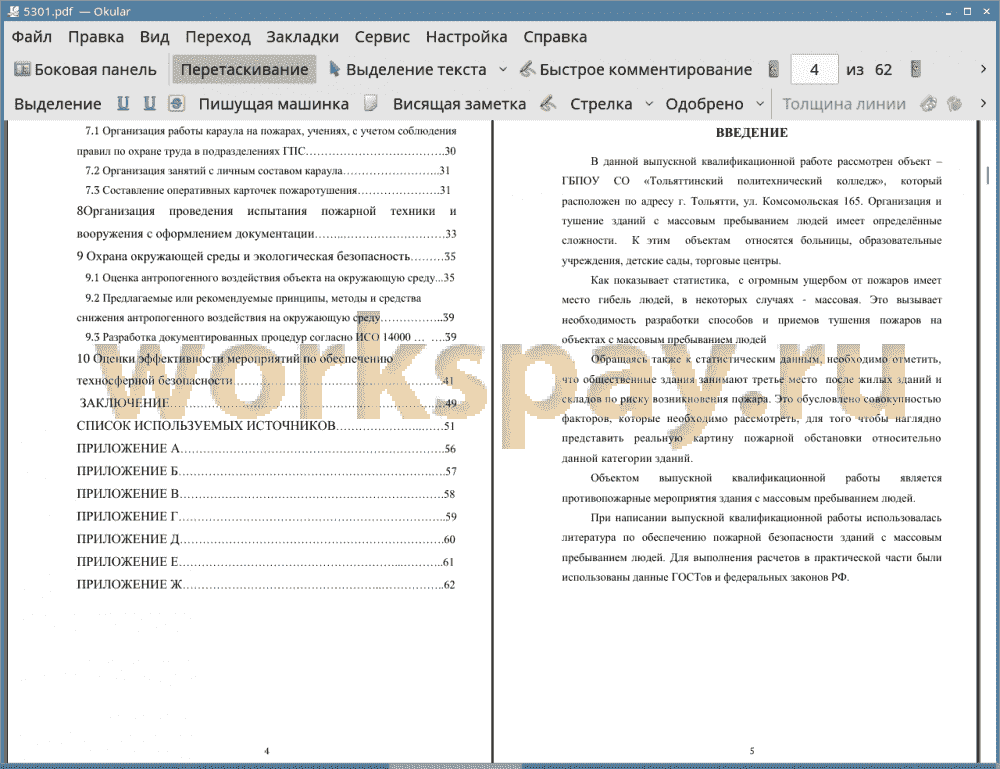Activate the Выделение текста selection tool

[x=408, y=70]
